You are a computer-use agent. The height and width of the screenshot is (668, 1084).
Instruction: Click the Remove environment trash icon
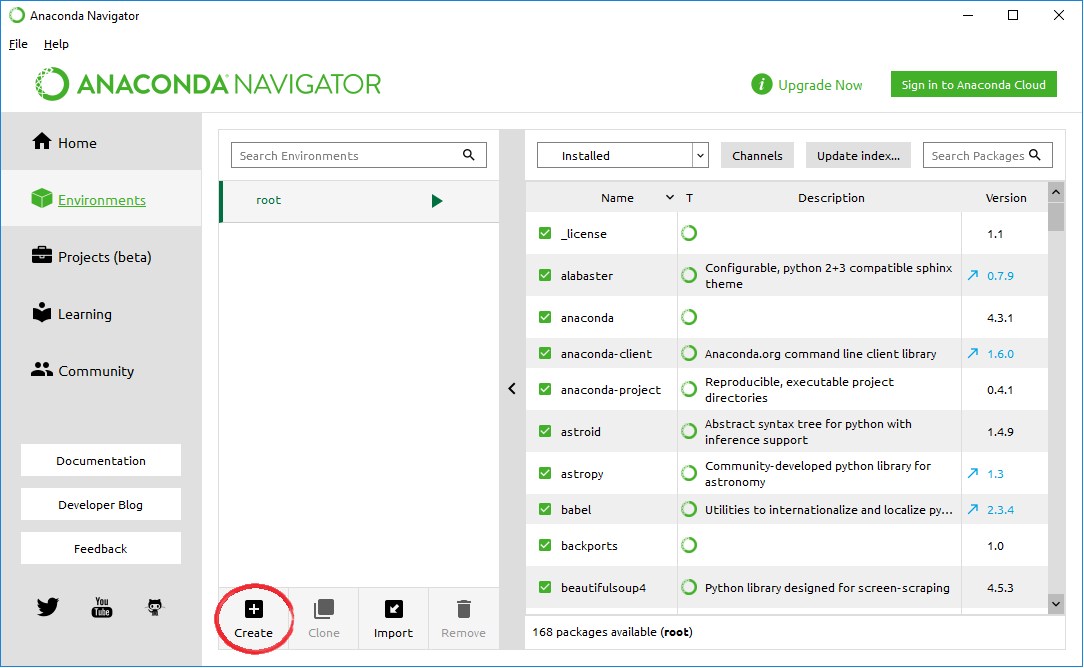[x=463, y=609]
